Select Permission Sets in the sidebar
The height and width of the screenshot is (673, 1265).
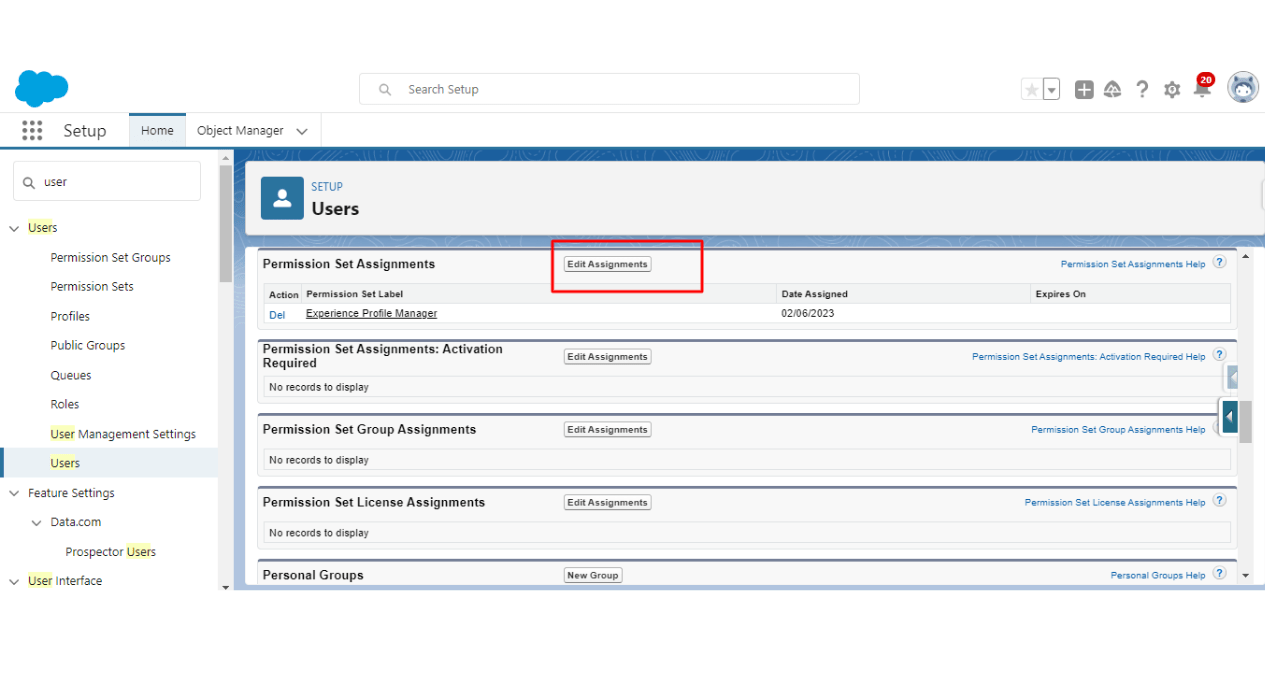point(92,287)
